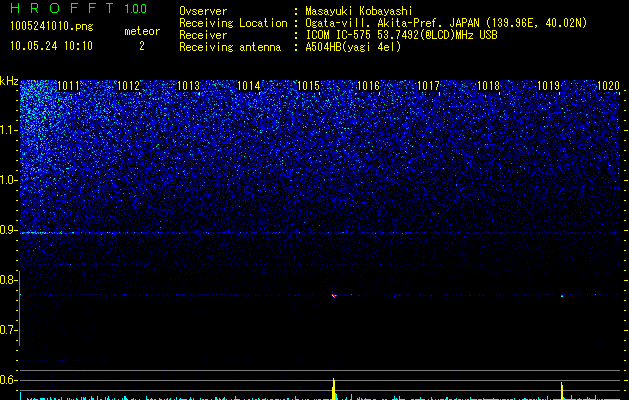The height and width of the screenshot is (400, 629).
Task: Click the 1015 time marker
Action: 308,86
